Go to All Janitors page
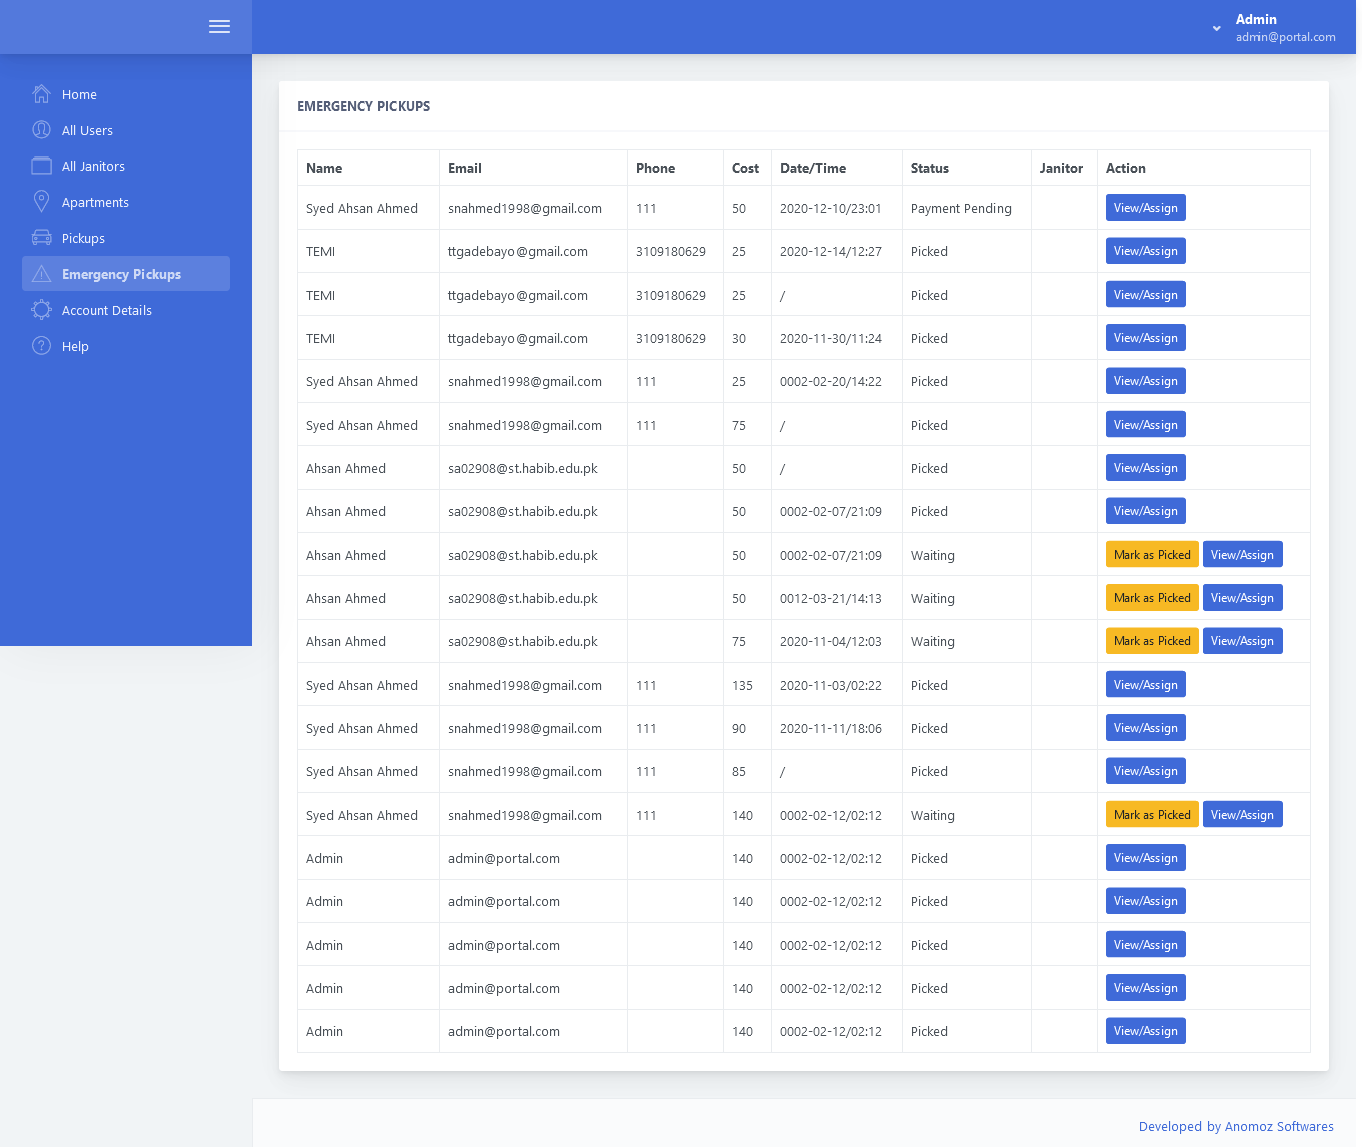Viewport: 1362px width, 1147px height. [93, 166]
